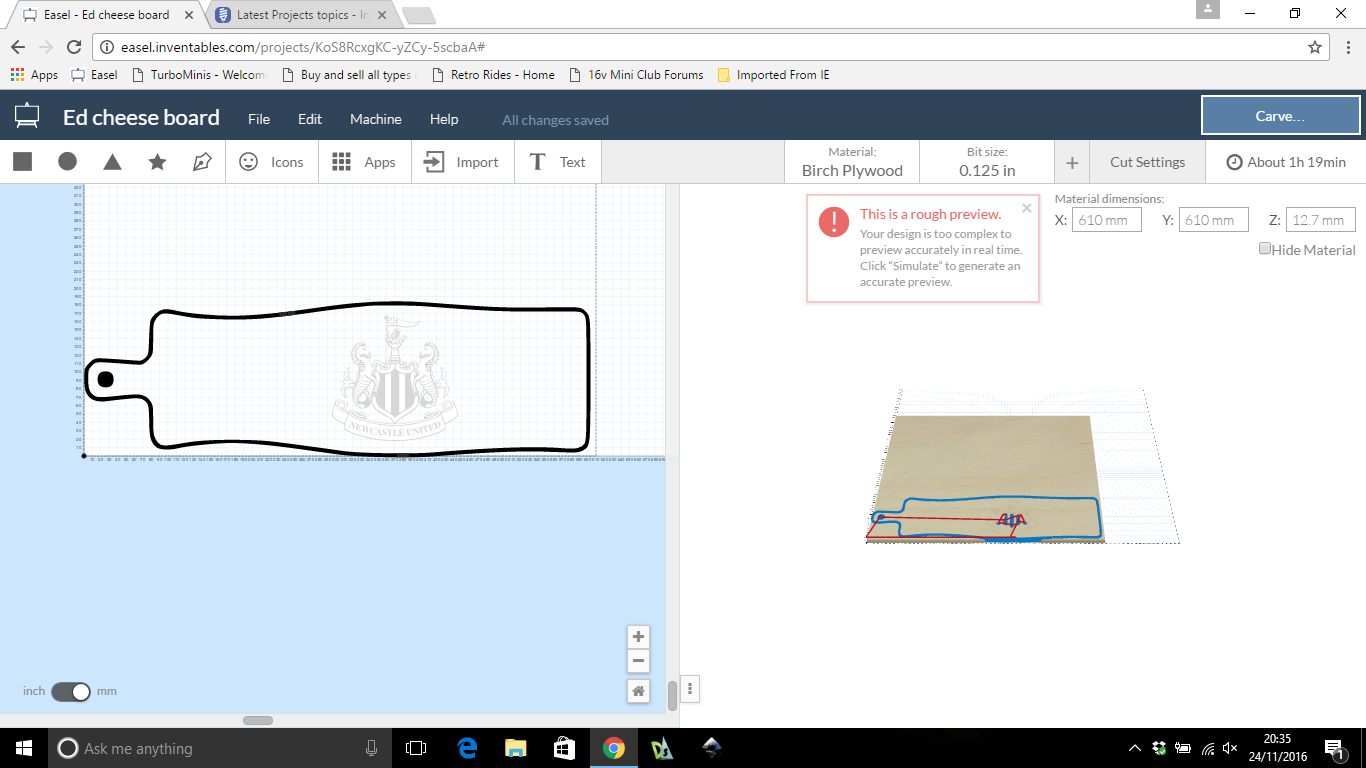Select the square shape tool
Viewport: 1366px width, 768px height.
point(22,162)
